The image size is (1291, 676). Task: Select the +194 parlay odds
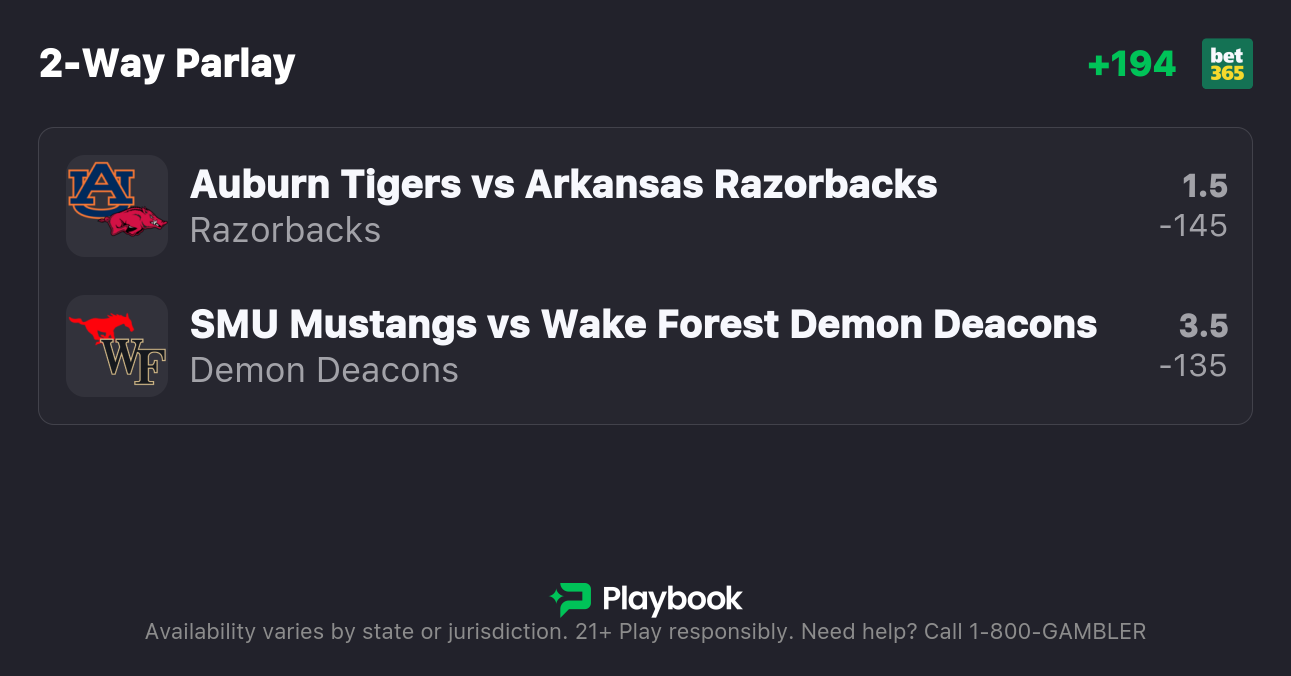[1131, 64]
